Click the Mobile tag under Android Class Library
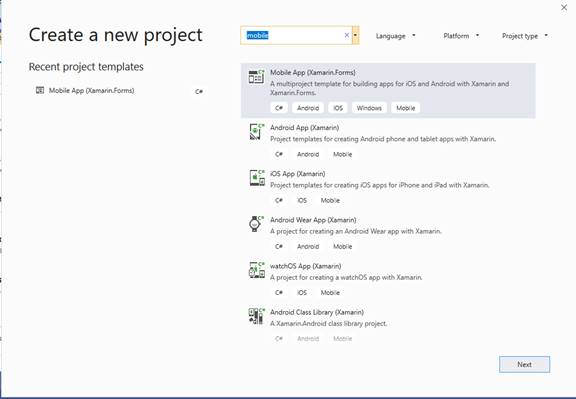Image resolution: width=576 pixels, height=399 pixels. point(342,339)
